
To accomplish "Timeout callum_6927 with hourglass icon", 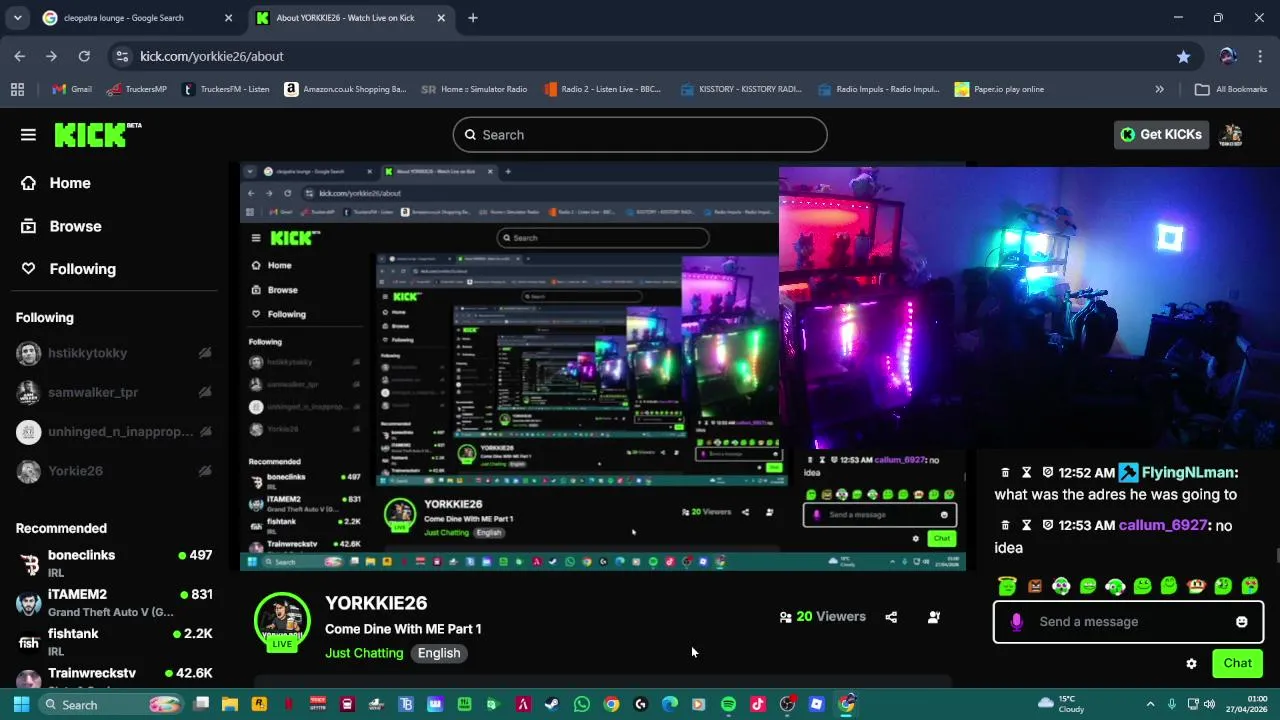I will (x=1026, y=526).
